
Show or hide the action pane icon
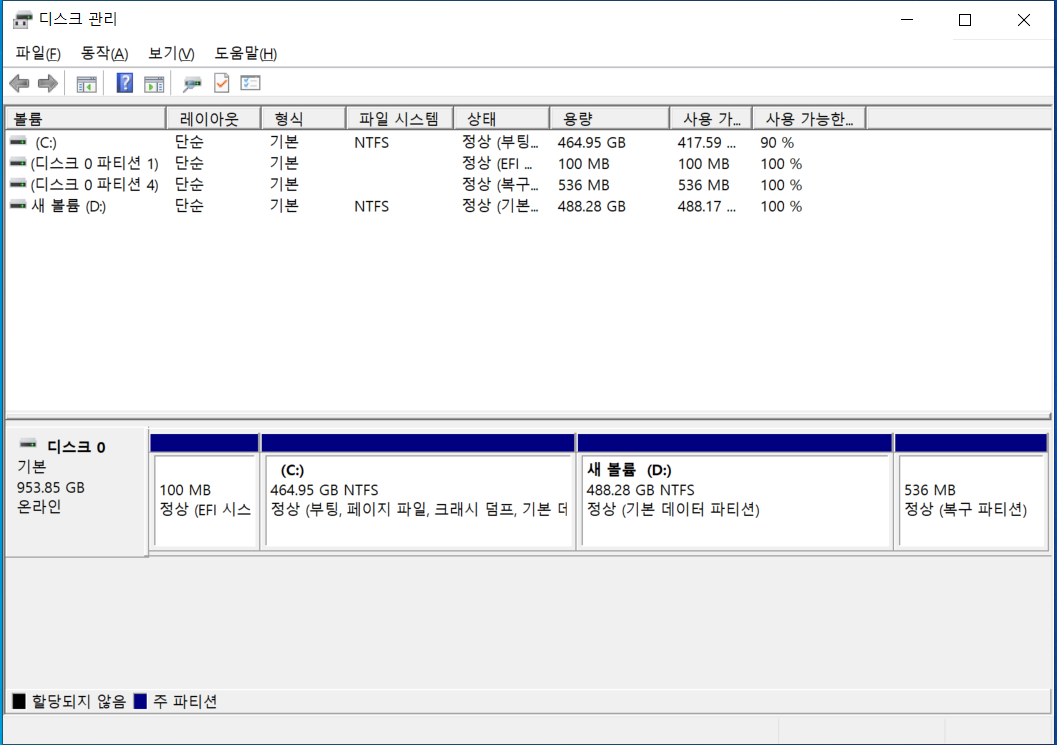point(154,84)
